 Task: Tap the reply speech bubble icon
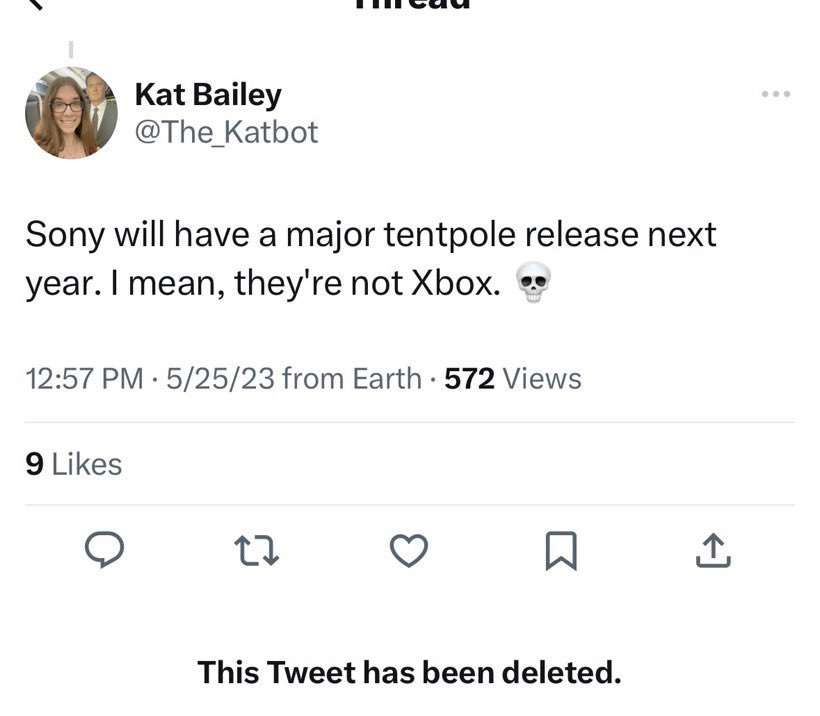(104, 550)
